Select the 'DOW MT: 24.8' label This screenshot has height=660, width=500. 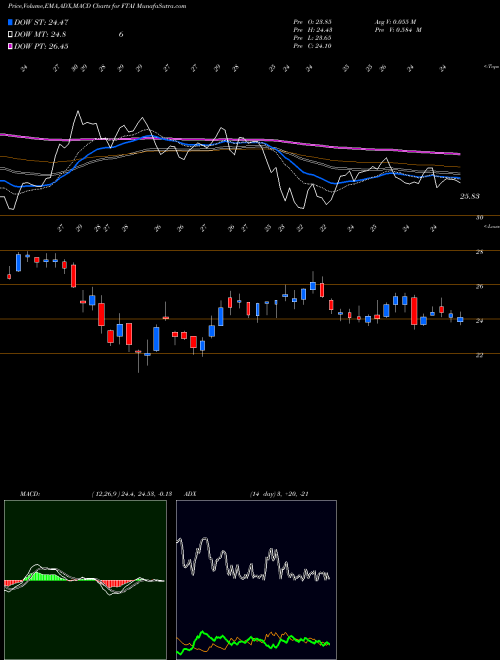pyautogui.click(x=40, y=35)
